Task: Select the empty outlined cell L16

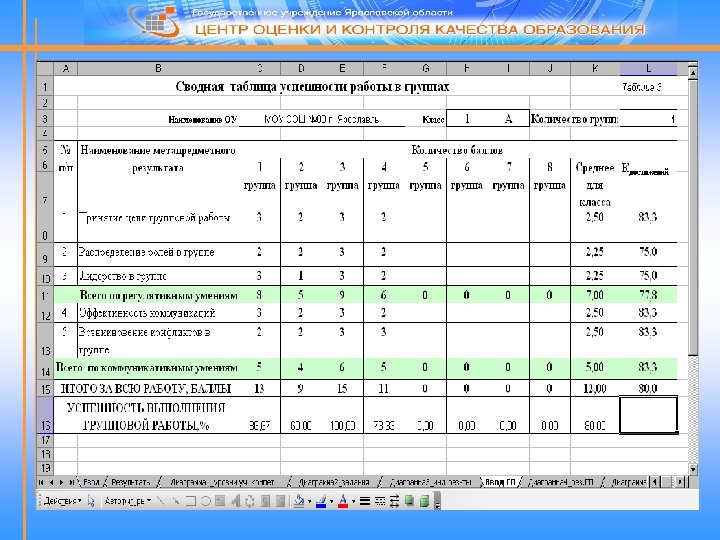Action: pyautogui.click(x=648, y=415)
